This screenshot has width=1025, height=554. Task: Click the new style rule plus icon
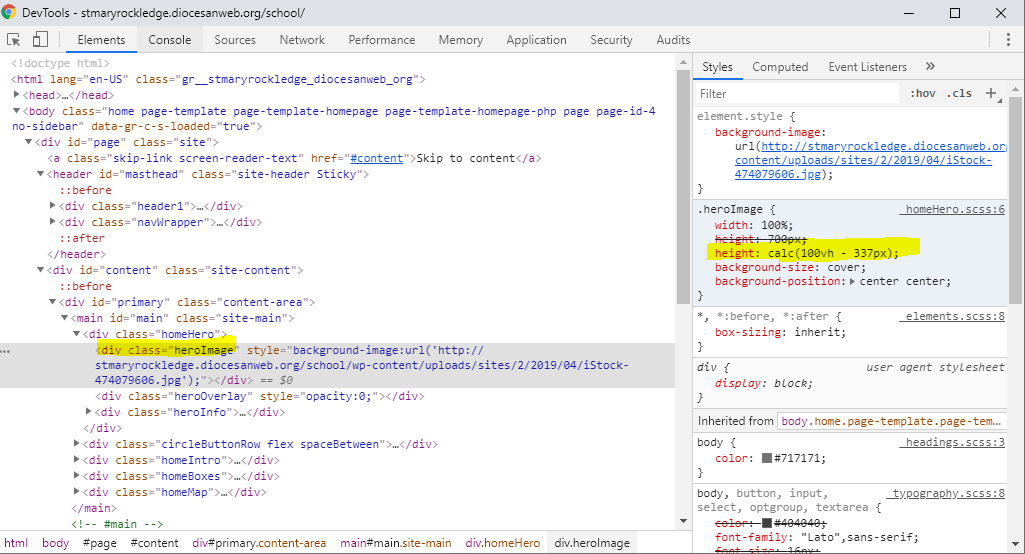tap(991, 93)
